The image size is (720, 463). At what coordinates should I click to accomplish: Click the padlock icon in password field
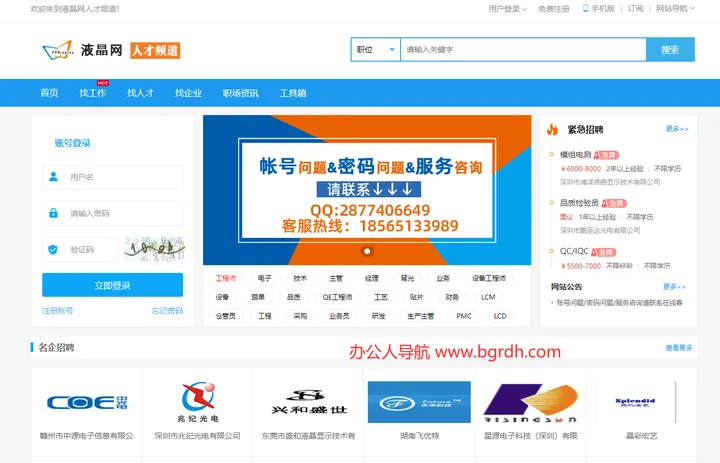click(53, 213)
